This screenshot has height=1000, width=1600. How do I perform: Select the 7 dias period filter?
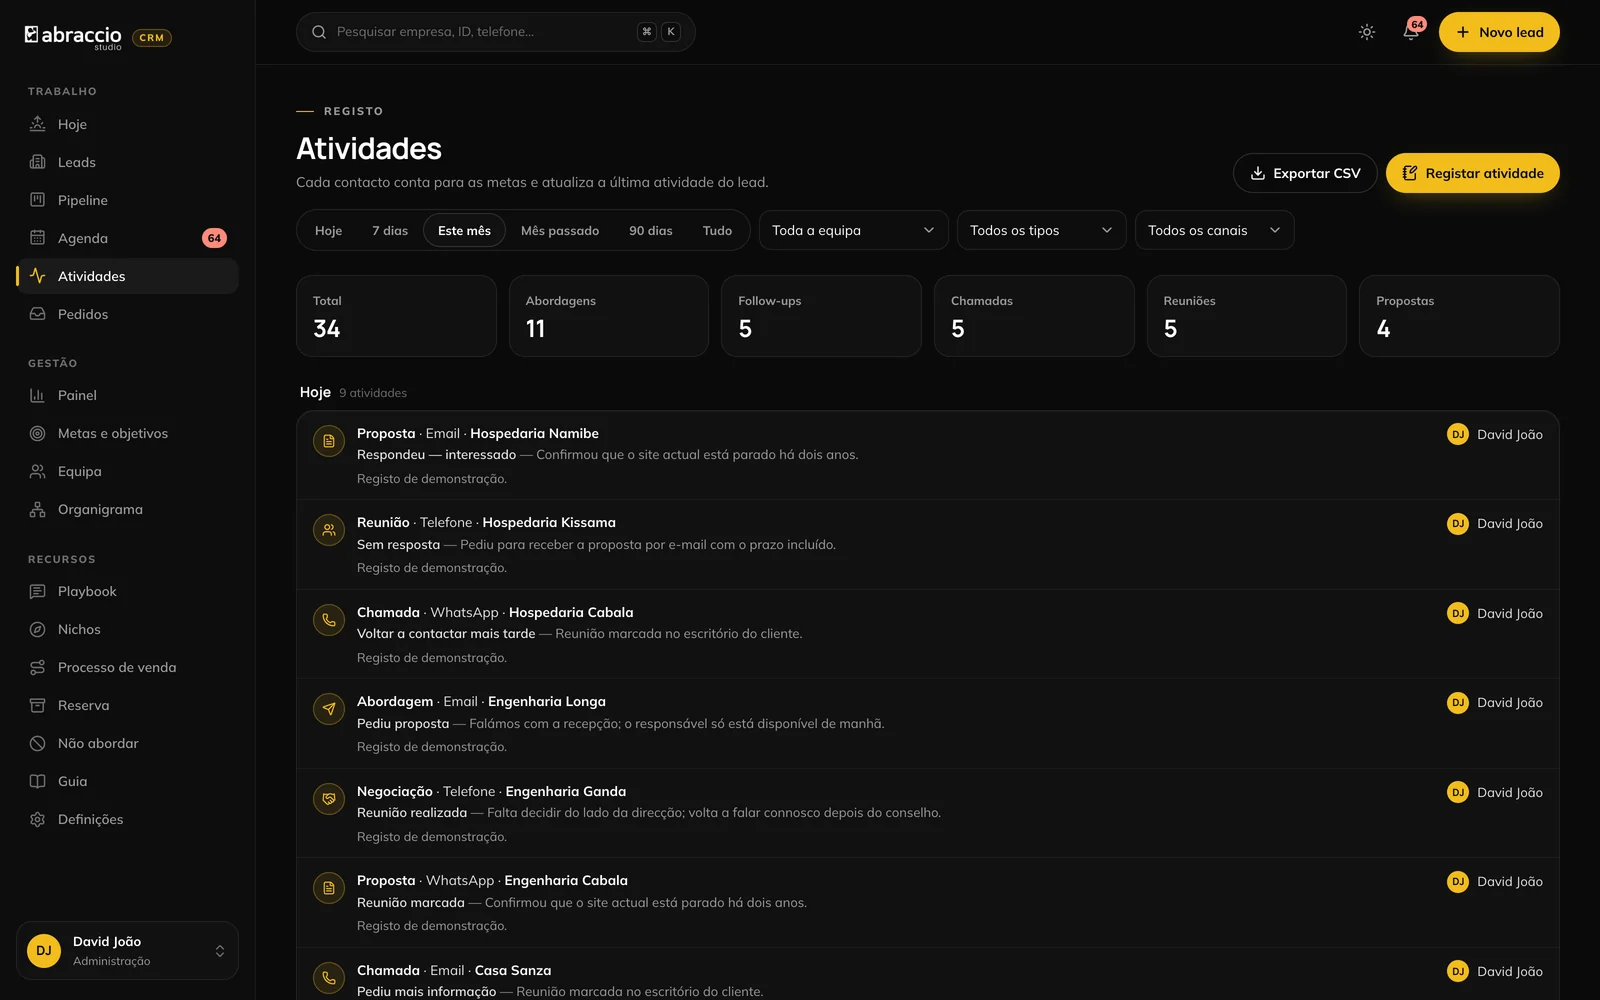tap(390, 230)
